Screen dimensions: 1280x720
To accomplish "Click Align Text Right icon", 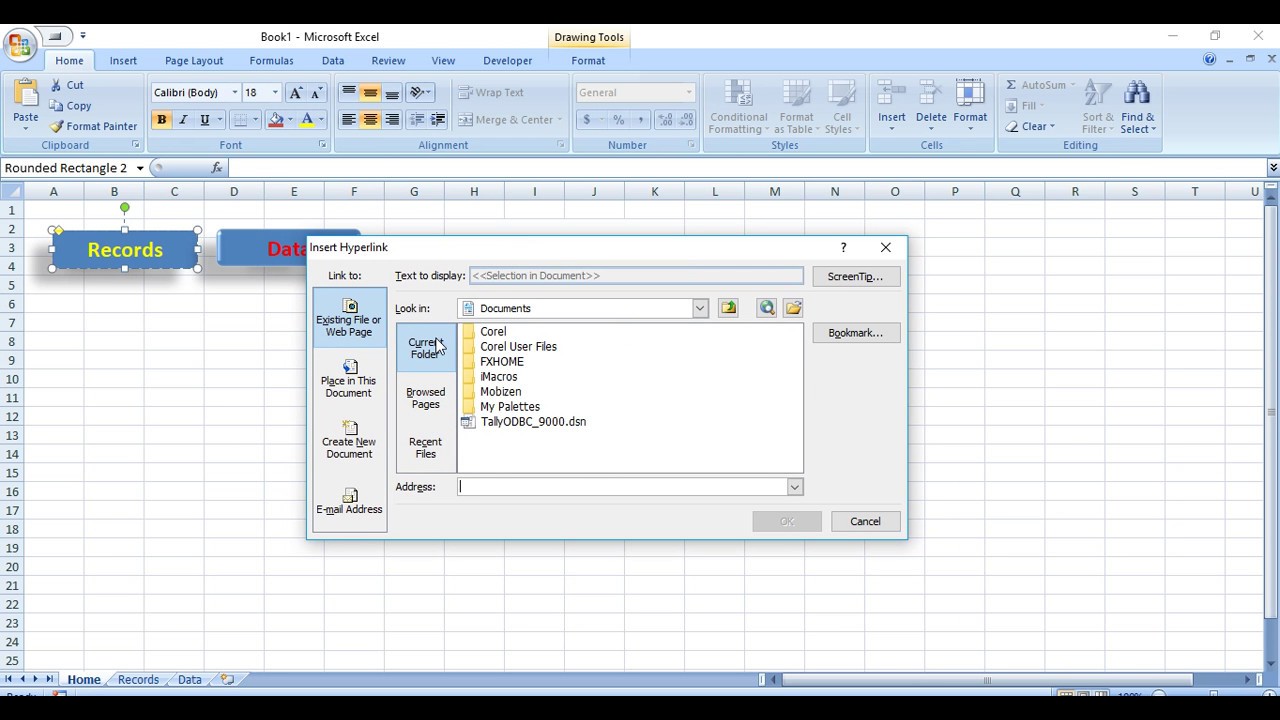I will [x=392, y=120].
